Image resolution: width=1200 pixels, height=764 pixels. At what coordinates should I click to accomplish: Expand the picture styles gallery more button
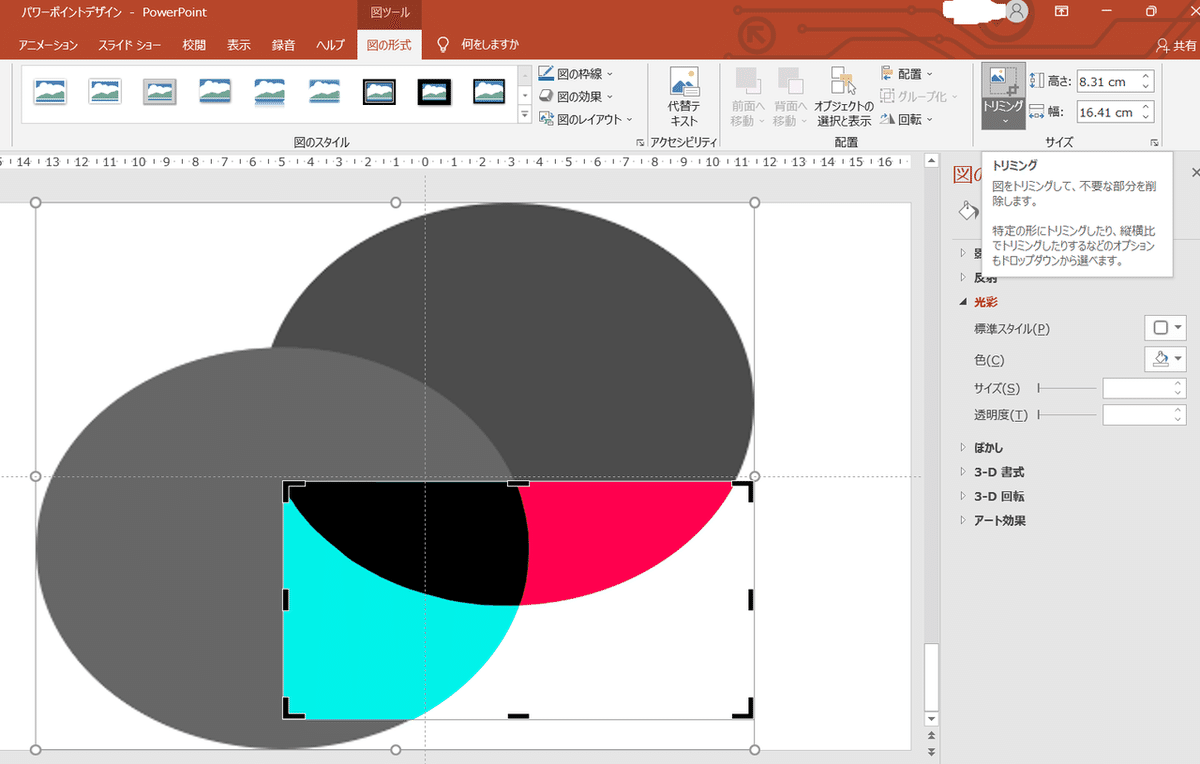coord(525,115)
